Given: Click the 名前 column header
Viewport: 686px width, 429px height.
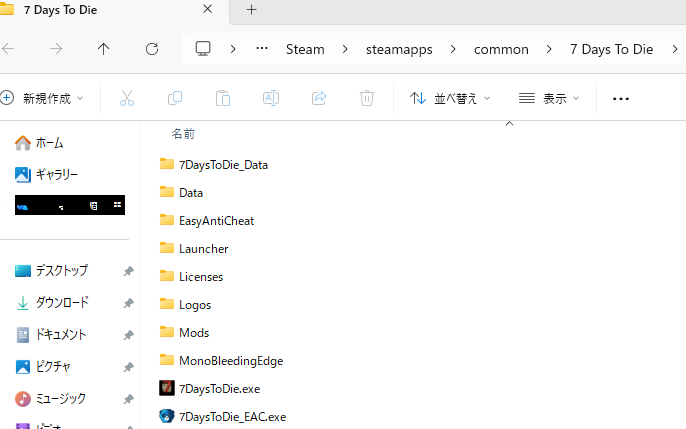Looking at the screenshot, I should [183, 133].
